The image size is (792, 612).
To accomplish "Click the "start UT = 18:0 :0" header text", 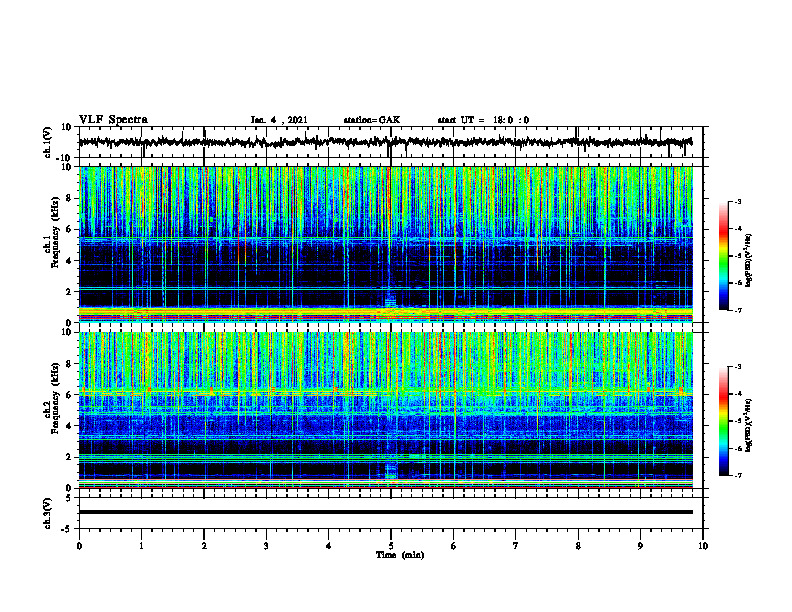I will click(483, 120).
